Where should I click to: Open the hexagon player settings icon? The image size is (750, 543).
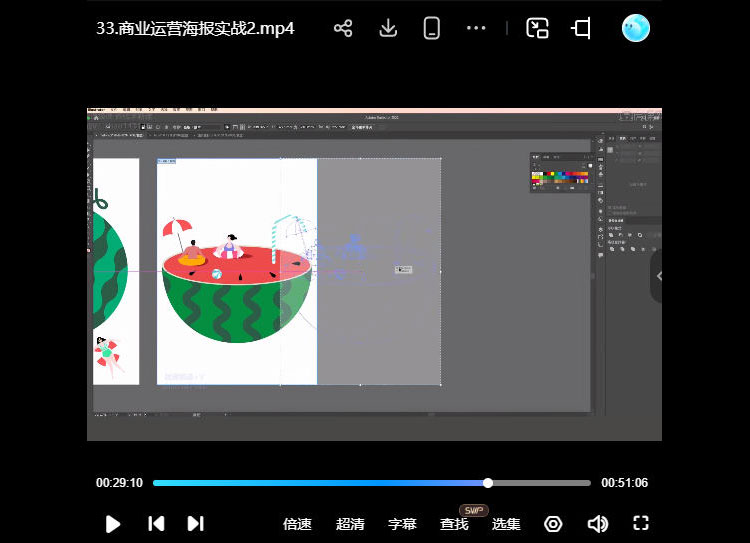pyautogui.click(x=553, y=523)
